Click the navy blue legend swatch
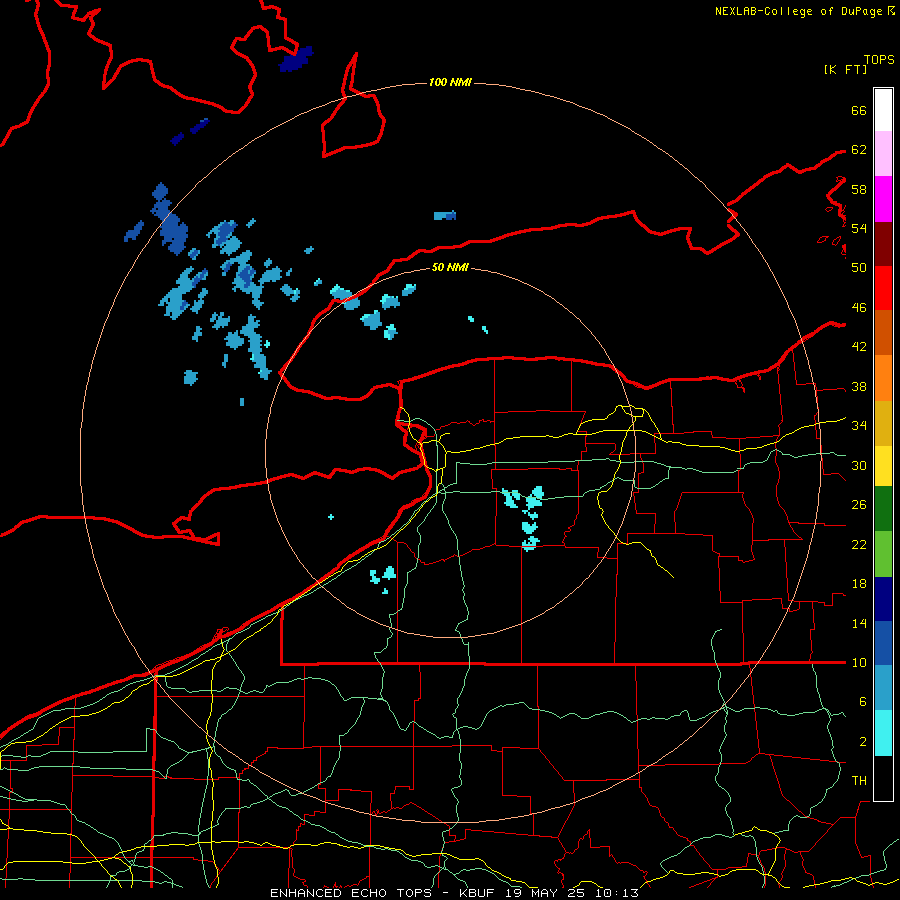900x900 pixels. point(883,599)
